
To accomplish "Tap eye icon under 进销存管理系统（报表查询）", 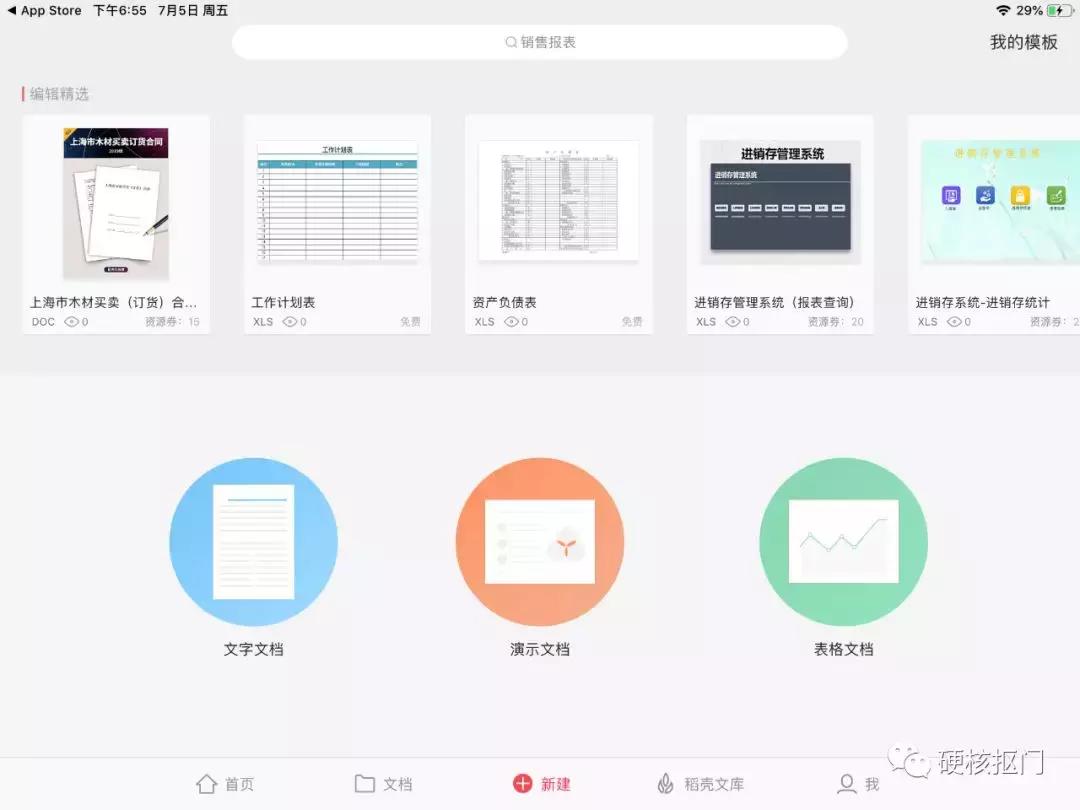I will tap(733, 322).
